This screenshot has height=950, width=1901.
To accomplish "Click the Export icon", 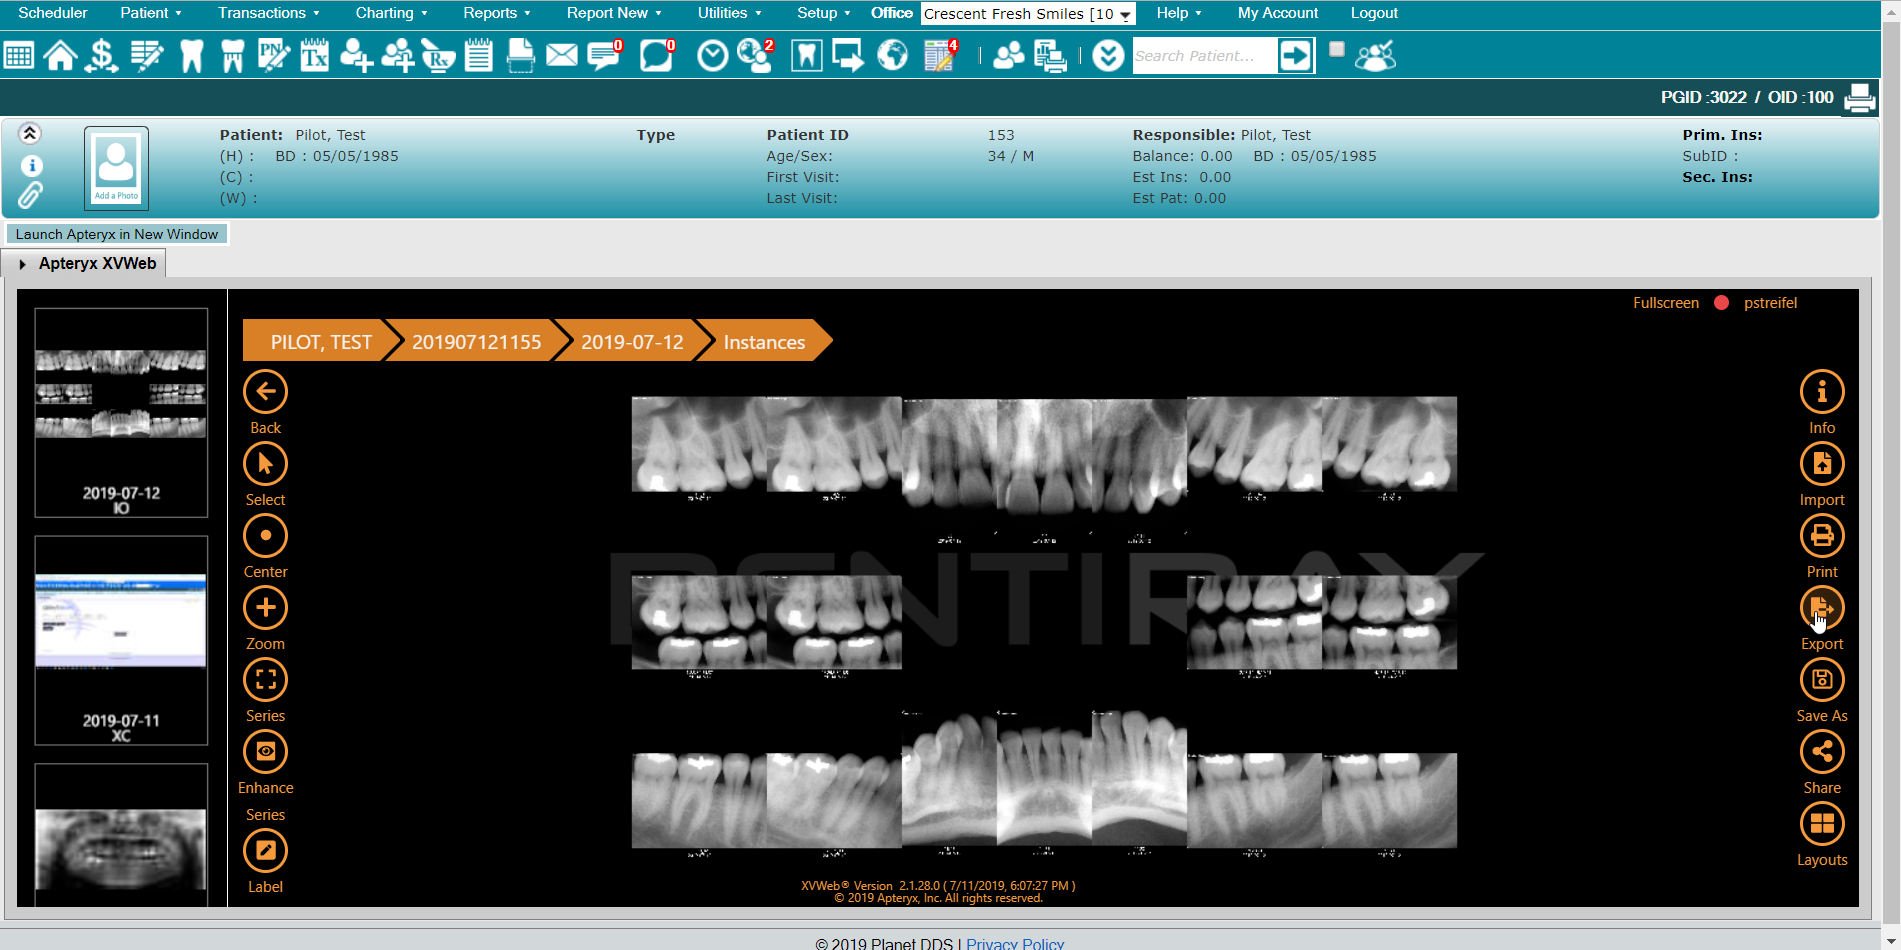I will pos(1822,608).
